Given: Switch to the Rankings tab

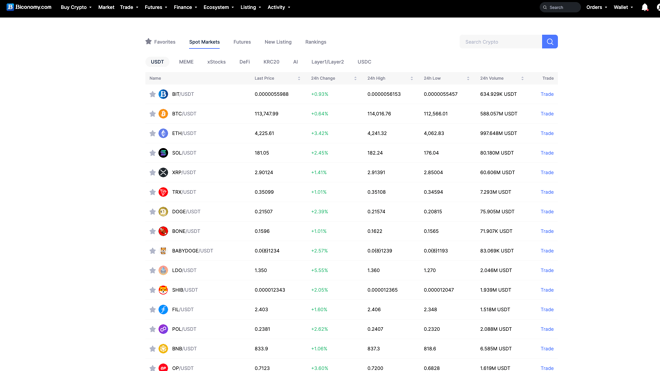Looking at the screenshot, I should 316,42.
